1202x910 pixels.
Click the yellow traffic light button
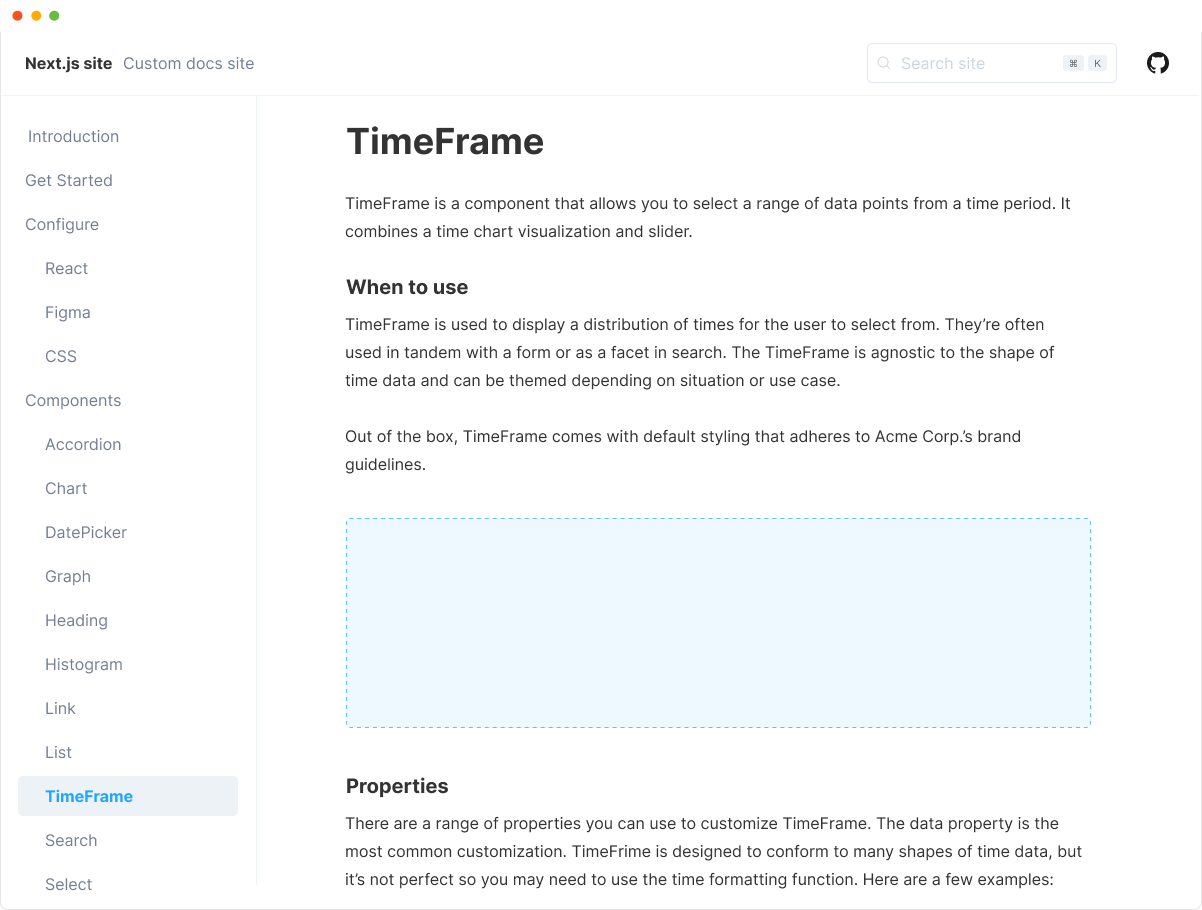click(37, 15)
